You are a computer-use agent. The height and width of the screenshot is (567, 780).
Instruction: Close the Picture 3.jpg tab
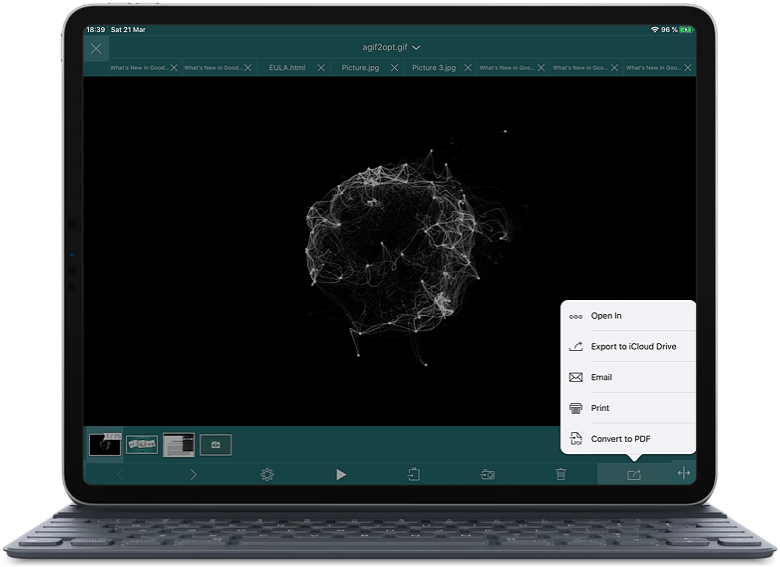468,68
